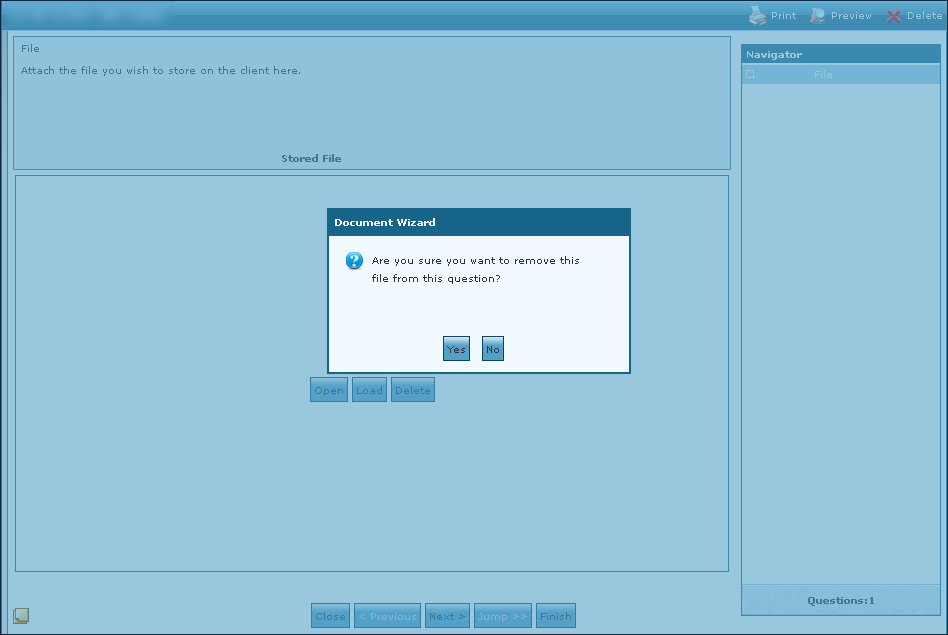Open the notes icon at bottom-left
The width and height of the screenshot is (948, 635).
pos(21,615)
